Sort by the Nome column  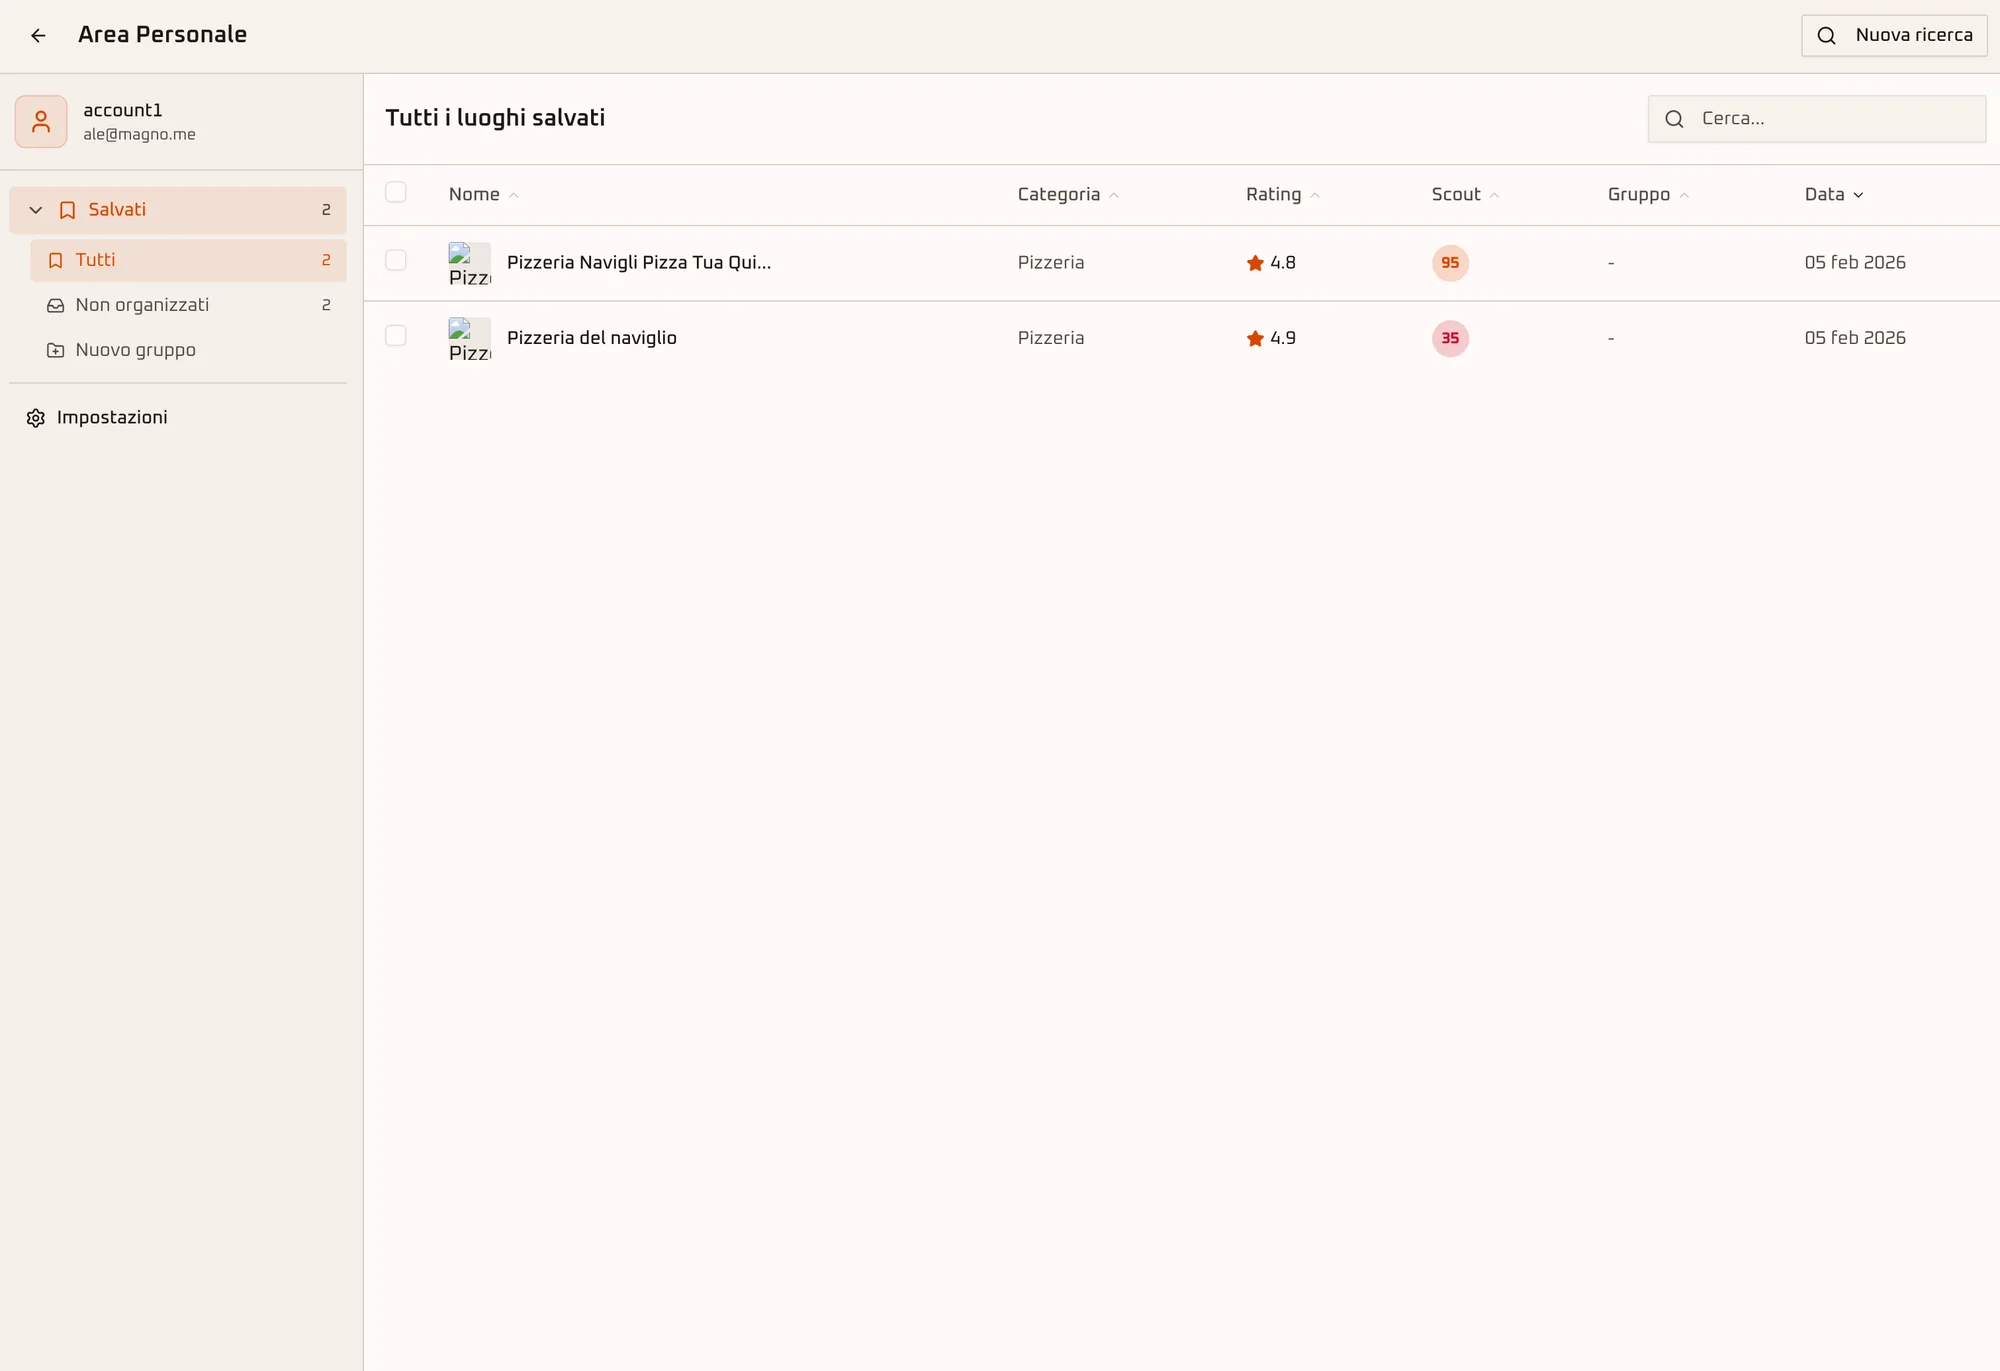click(x=483, y=194)
